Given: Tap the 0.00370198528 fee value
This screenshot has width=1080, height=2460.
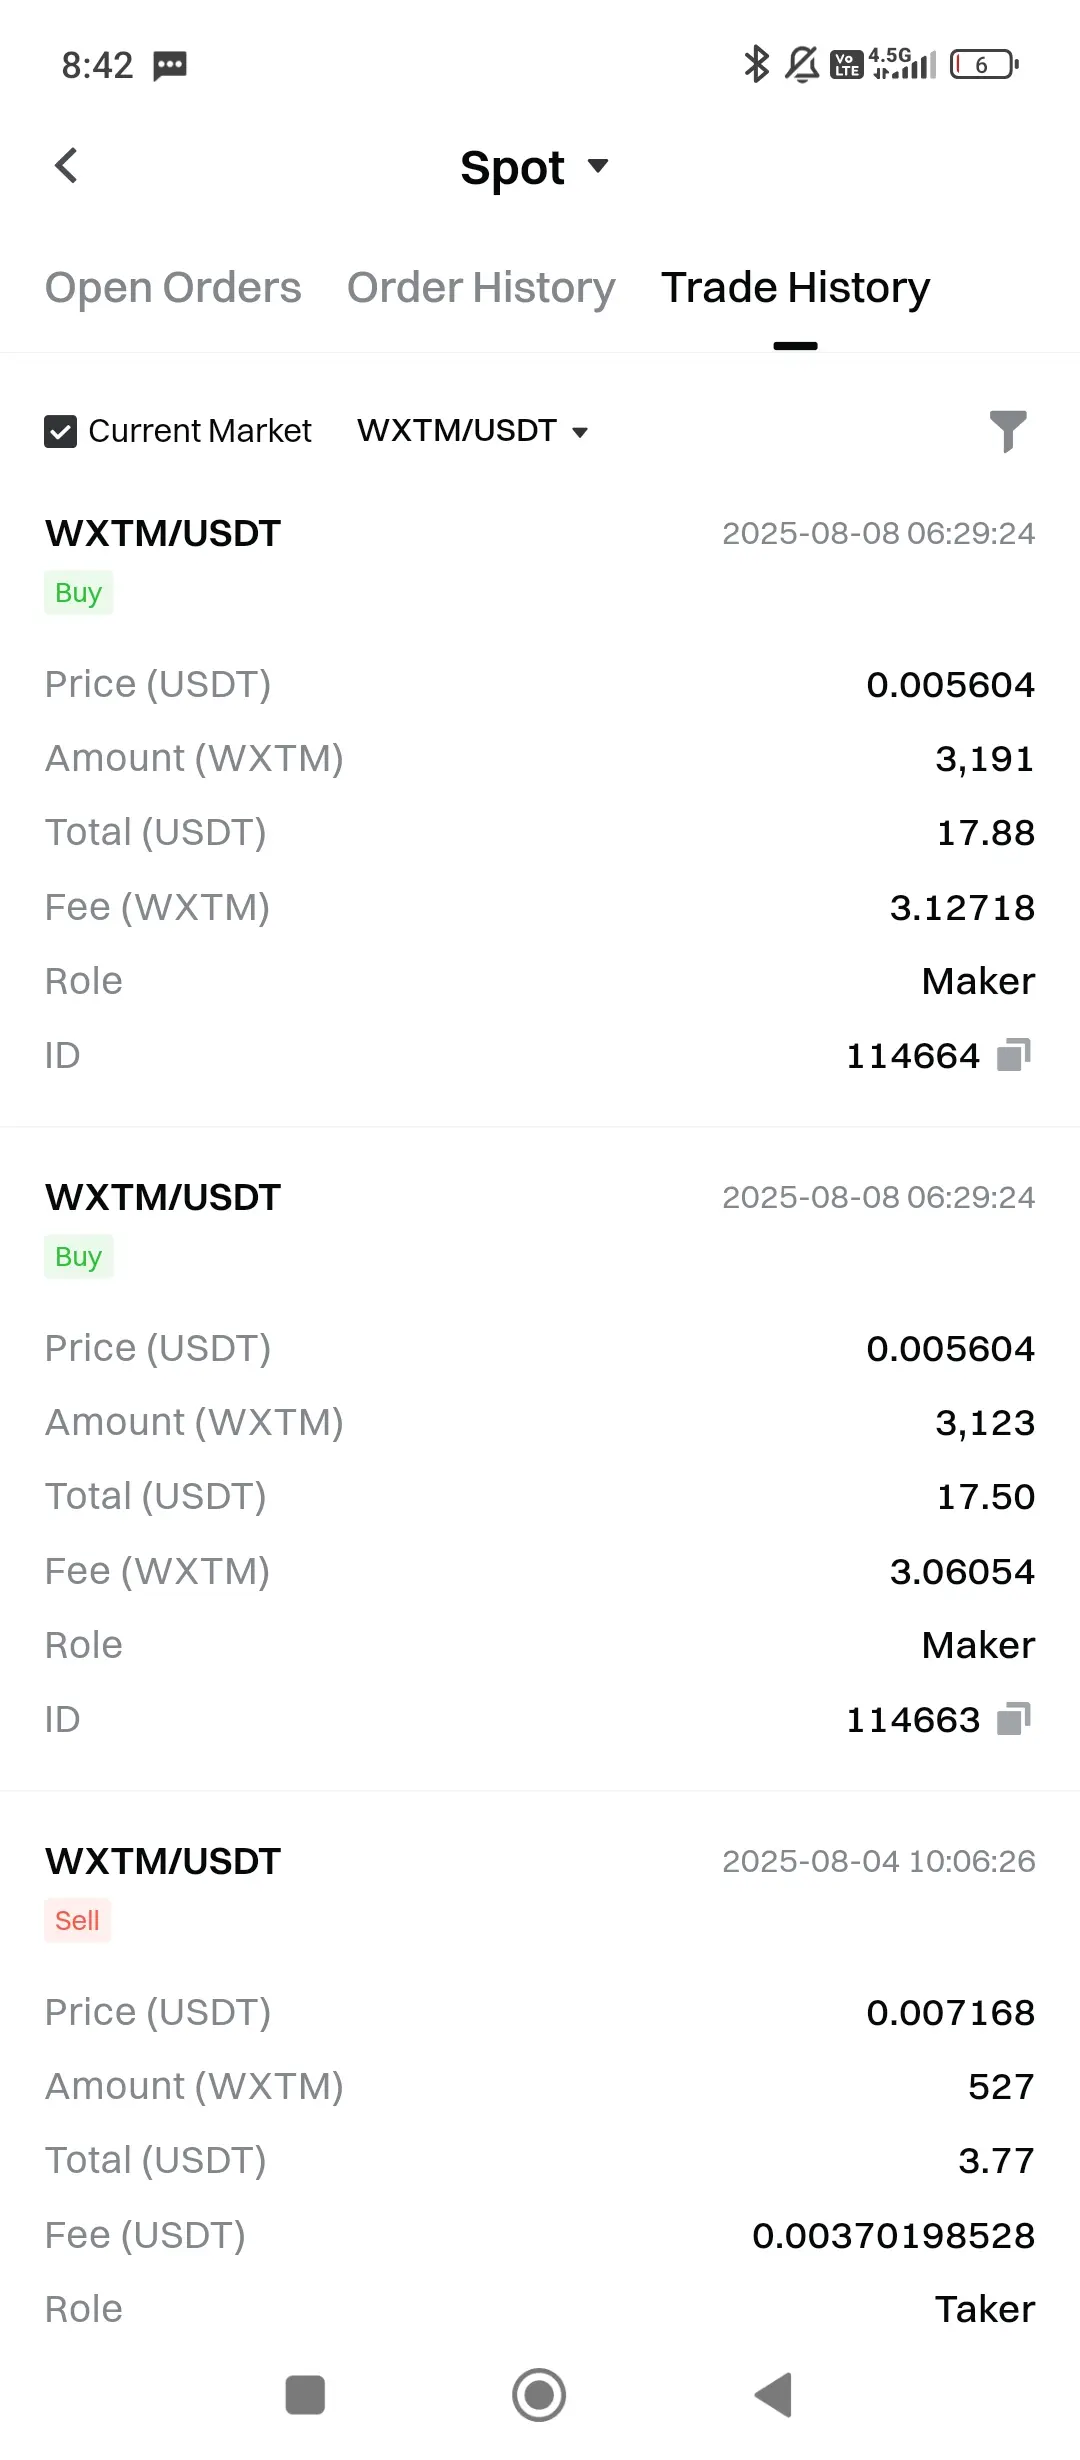Looking at the screenshot, I should coord(893,2235).
